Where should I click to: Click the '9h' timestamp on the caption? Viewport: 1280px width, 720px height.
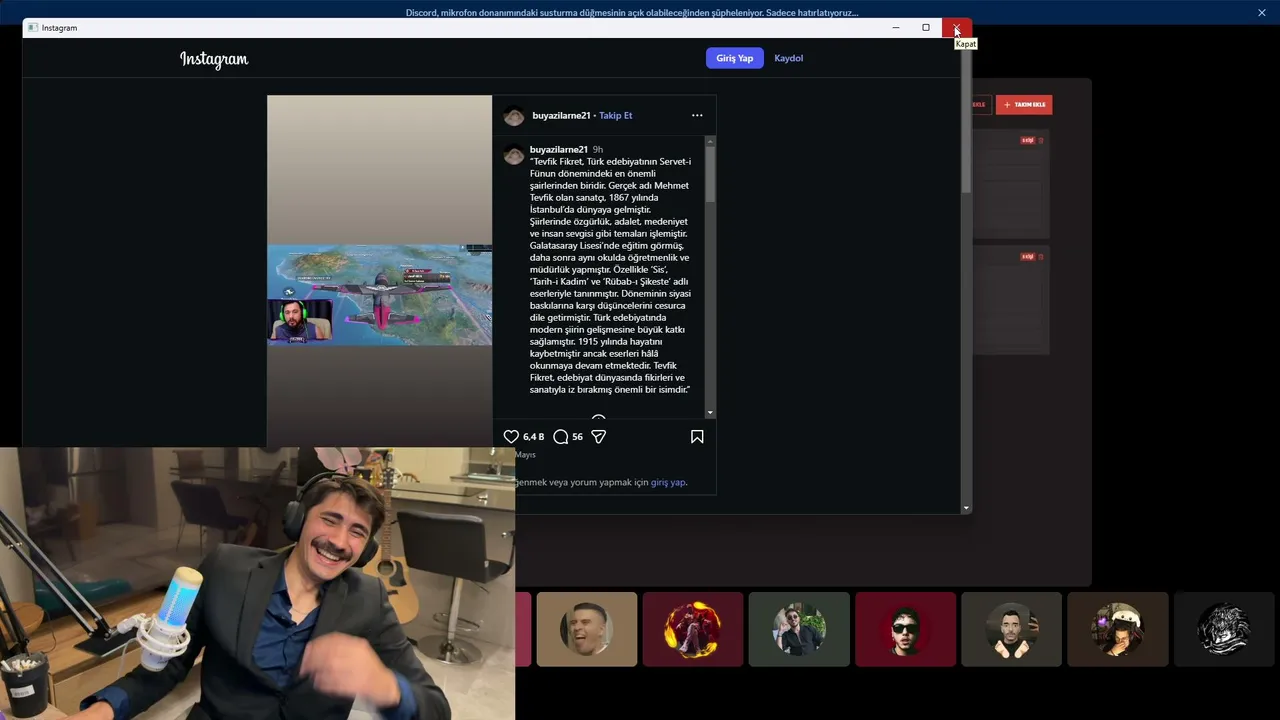(x=598, y=150)
